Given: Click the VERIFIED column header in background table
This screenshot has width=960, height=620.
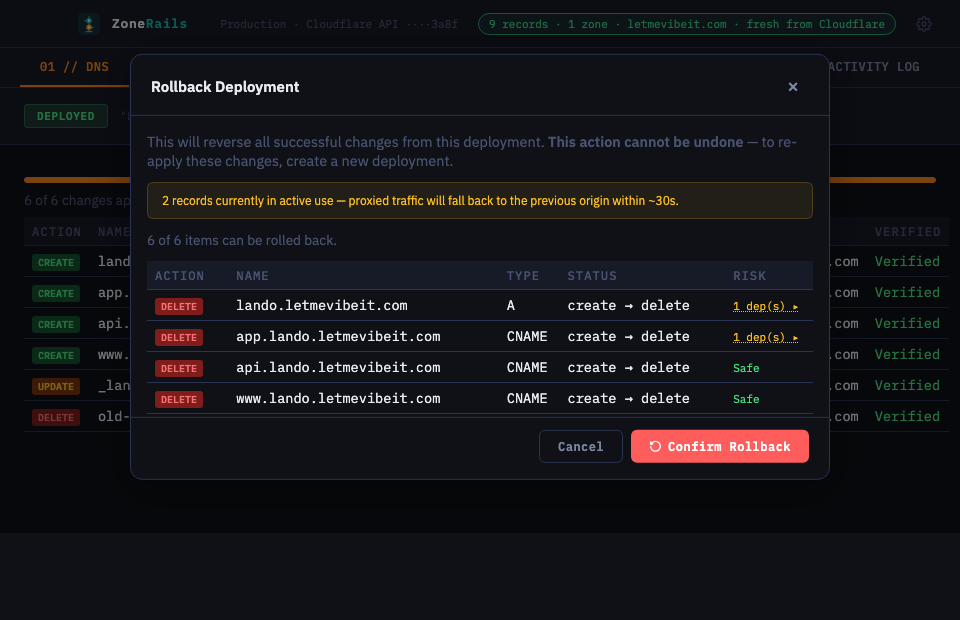Looking at the screenshot, I should point(907,232).
